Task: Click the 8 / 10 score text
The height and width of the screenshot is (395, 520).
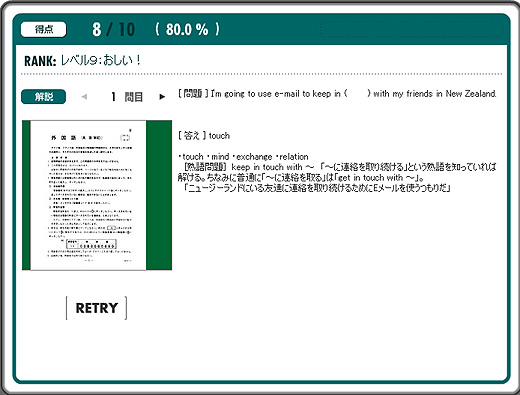Action: point(114,29)
